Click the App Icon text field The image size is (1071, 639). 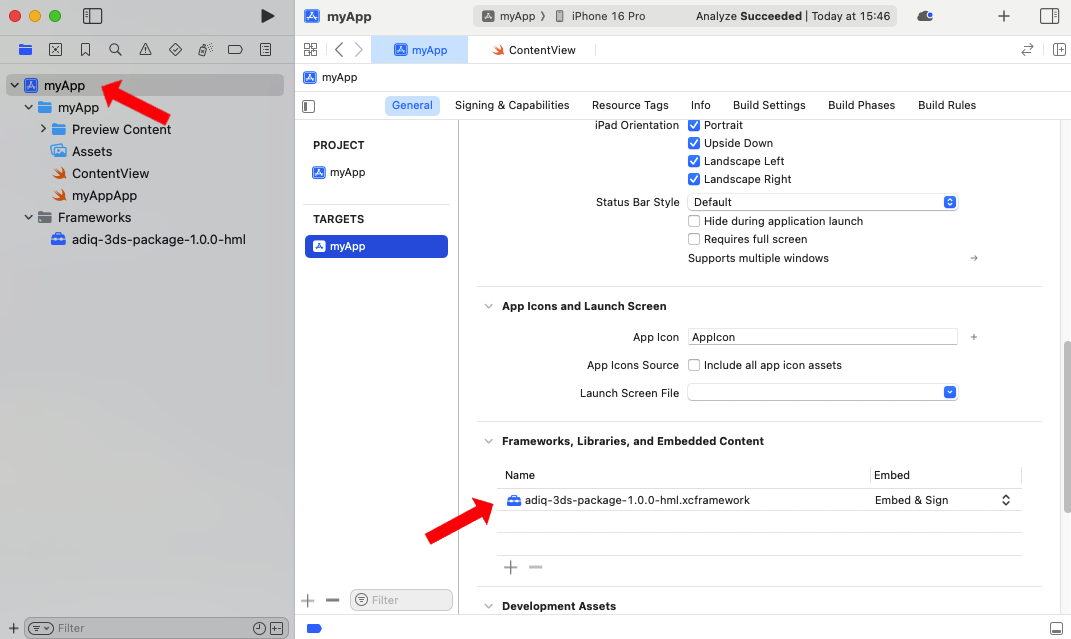[822, 337]
